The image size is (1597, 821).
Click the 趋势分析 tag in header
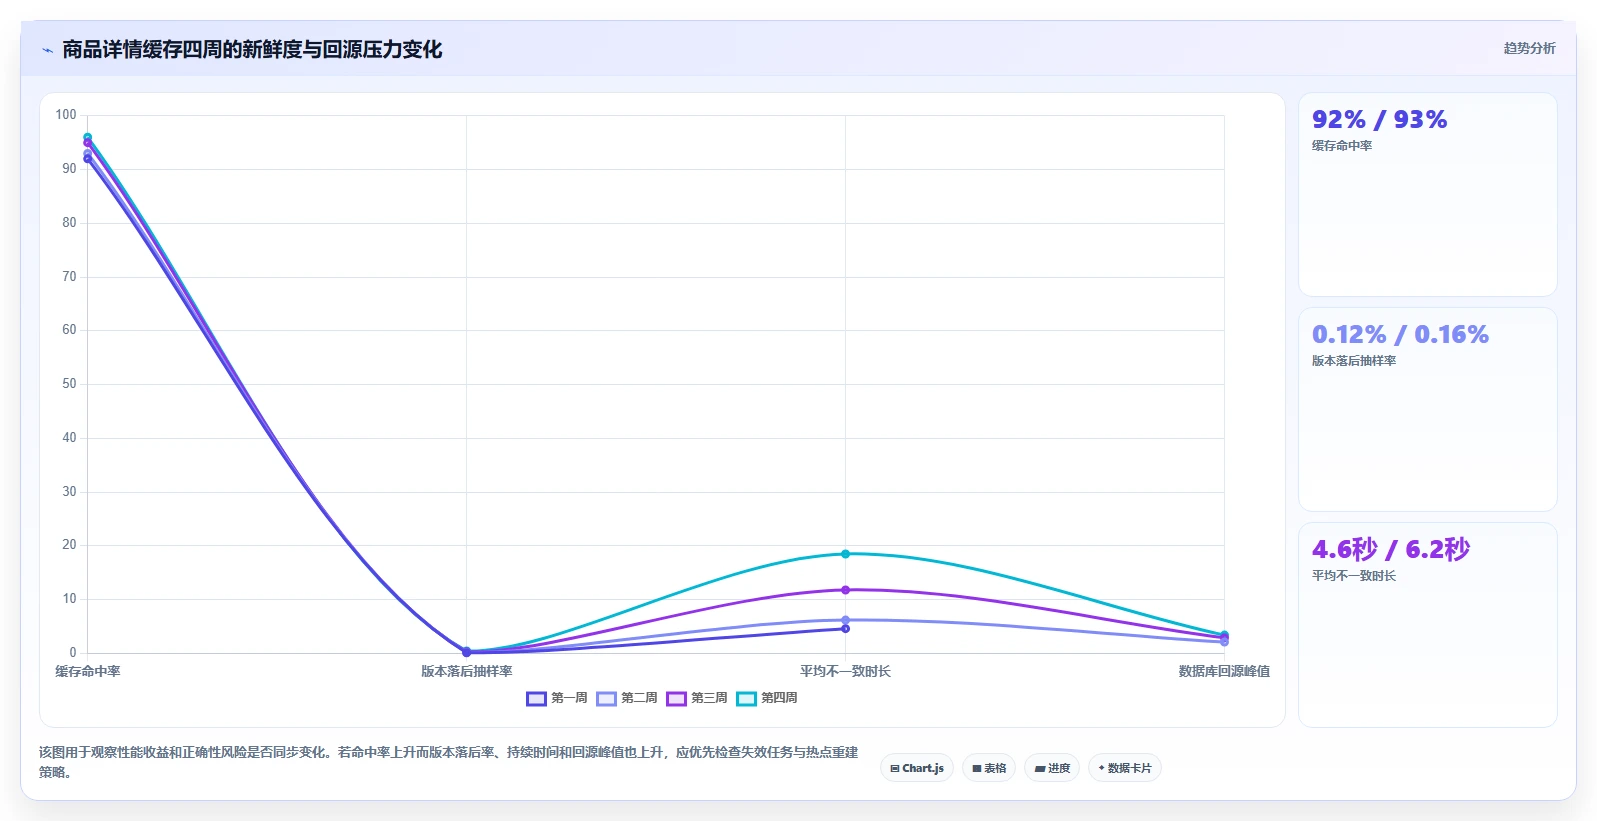click(1529, 48)
